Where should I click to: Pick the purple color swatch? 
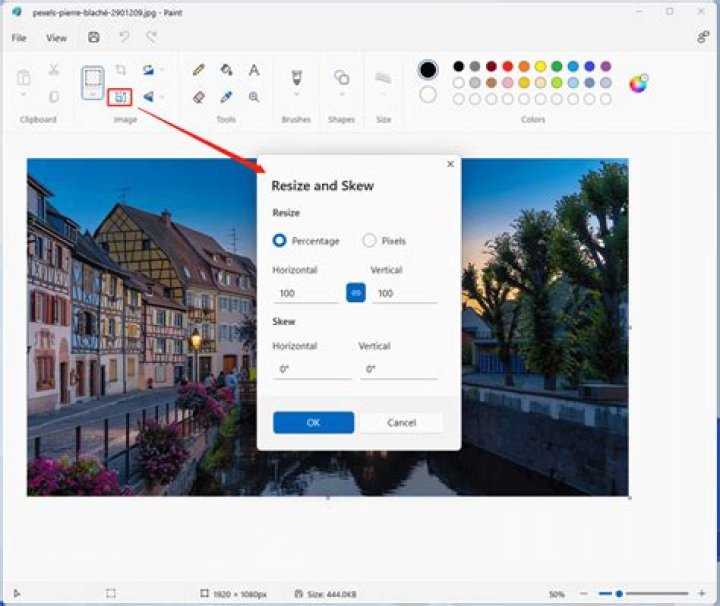click(x=606, y=67)
